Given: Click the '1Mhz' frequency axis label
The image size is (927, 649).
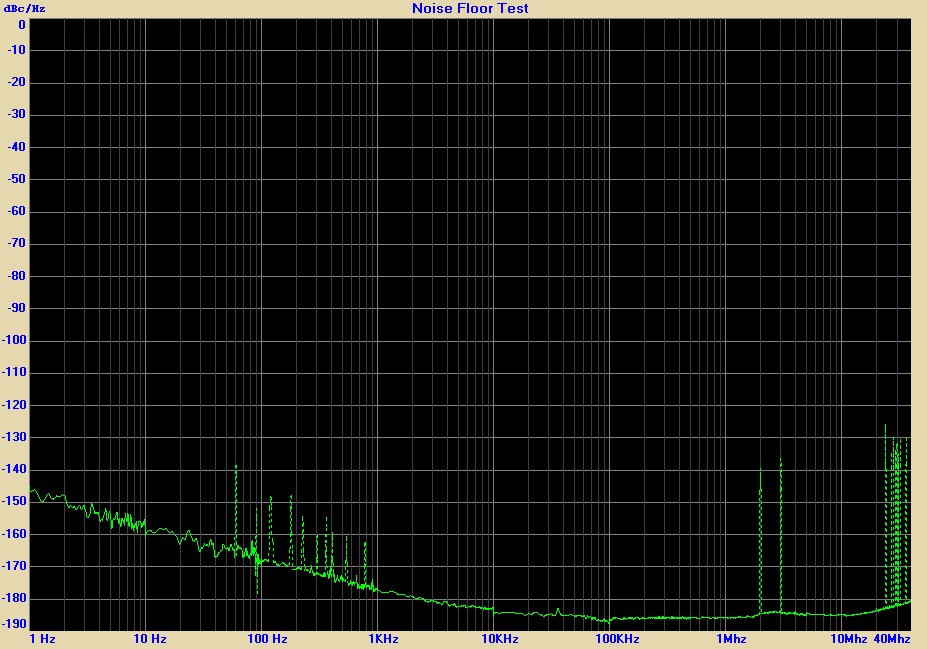Looking at the screenshot, I should [731, 639].
